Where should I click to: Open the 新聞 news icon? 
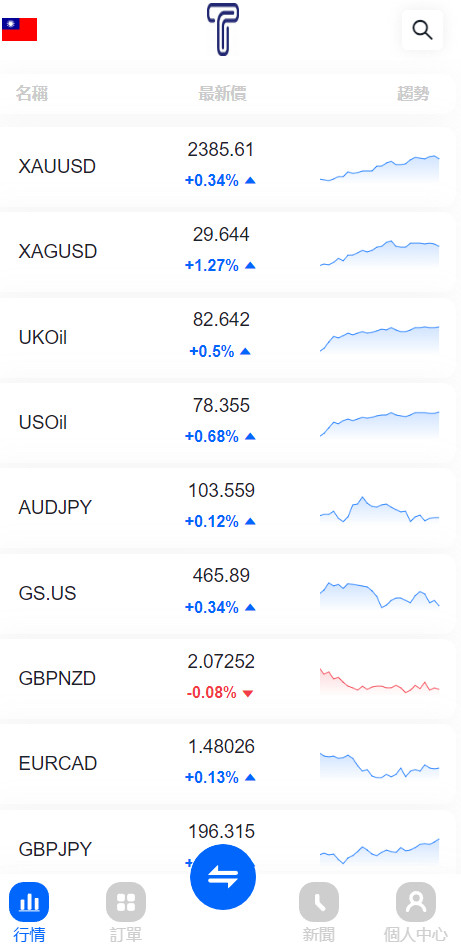319,902
